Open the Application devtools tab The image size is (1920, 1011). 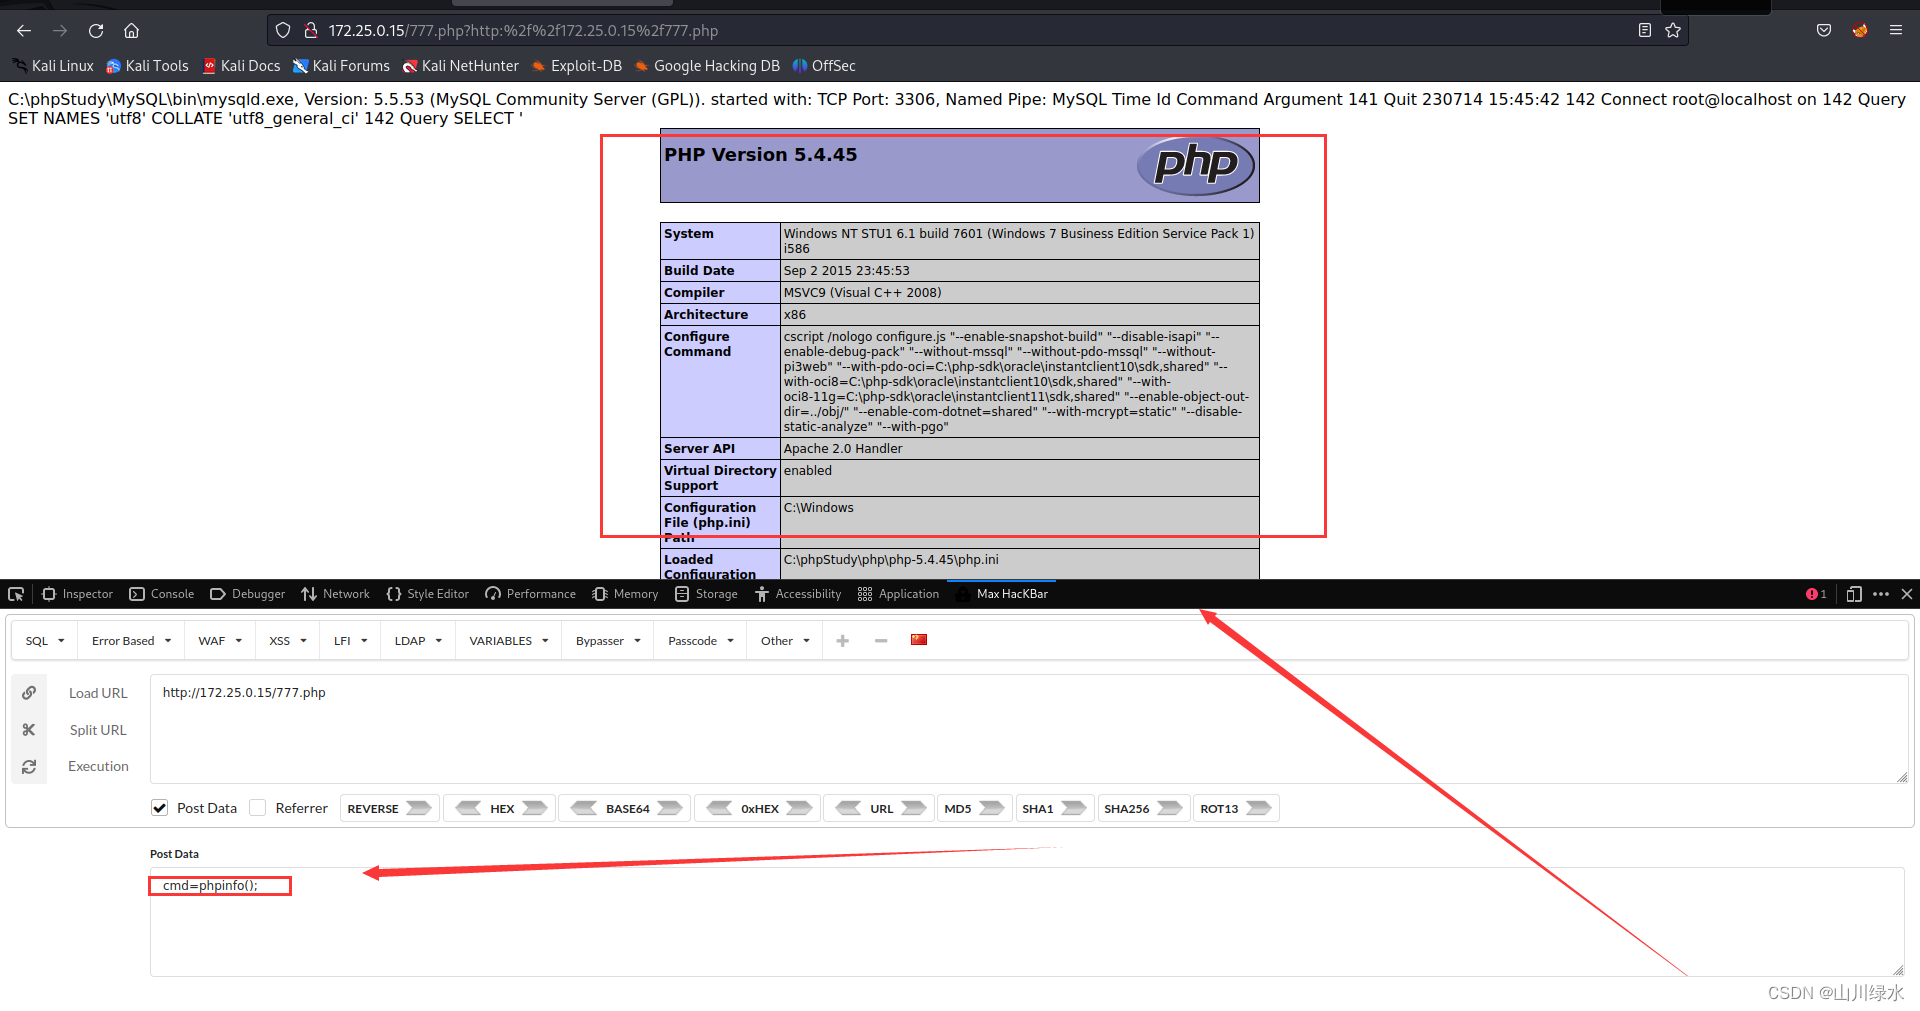(x=899, y=594)
